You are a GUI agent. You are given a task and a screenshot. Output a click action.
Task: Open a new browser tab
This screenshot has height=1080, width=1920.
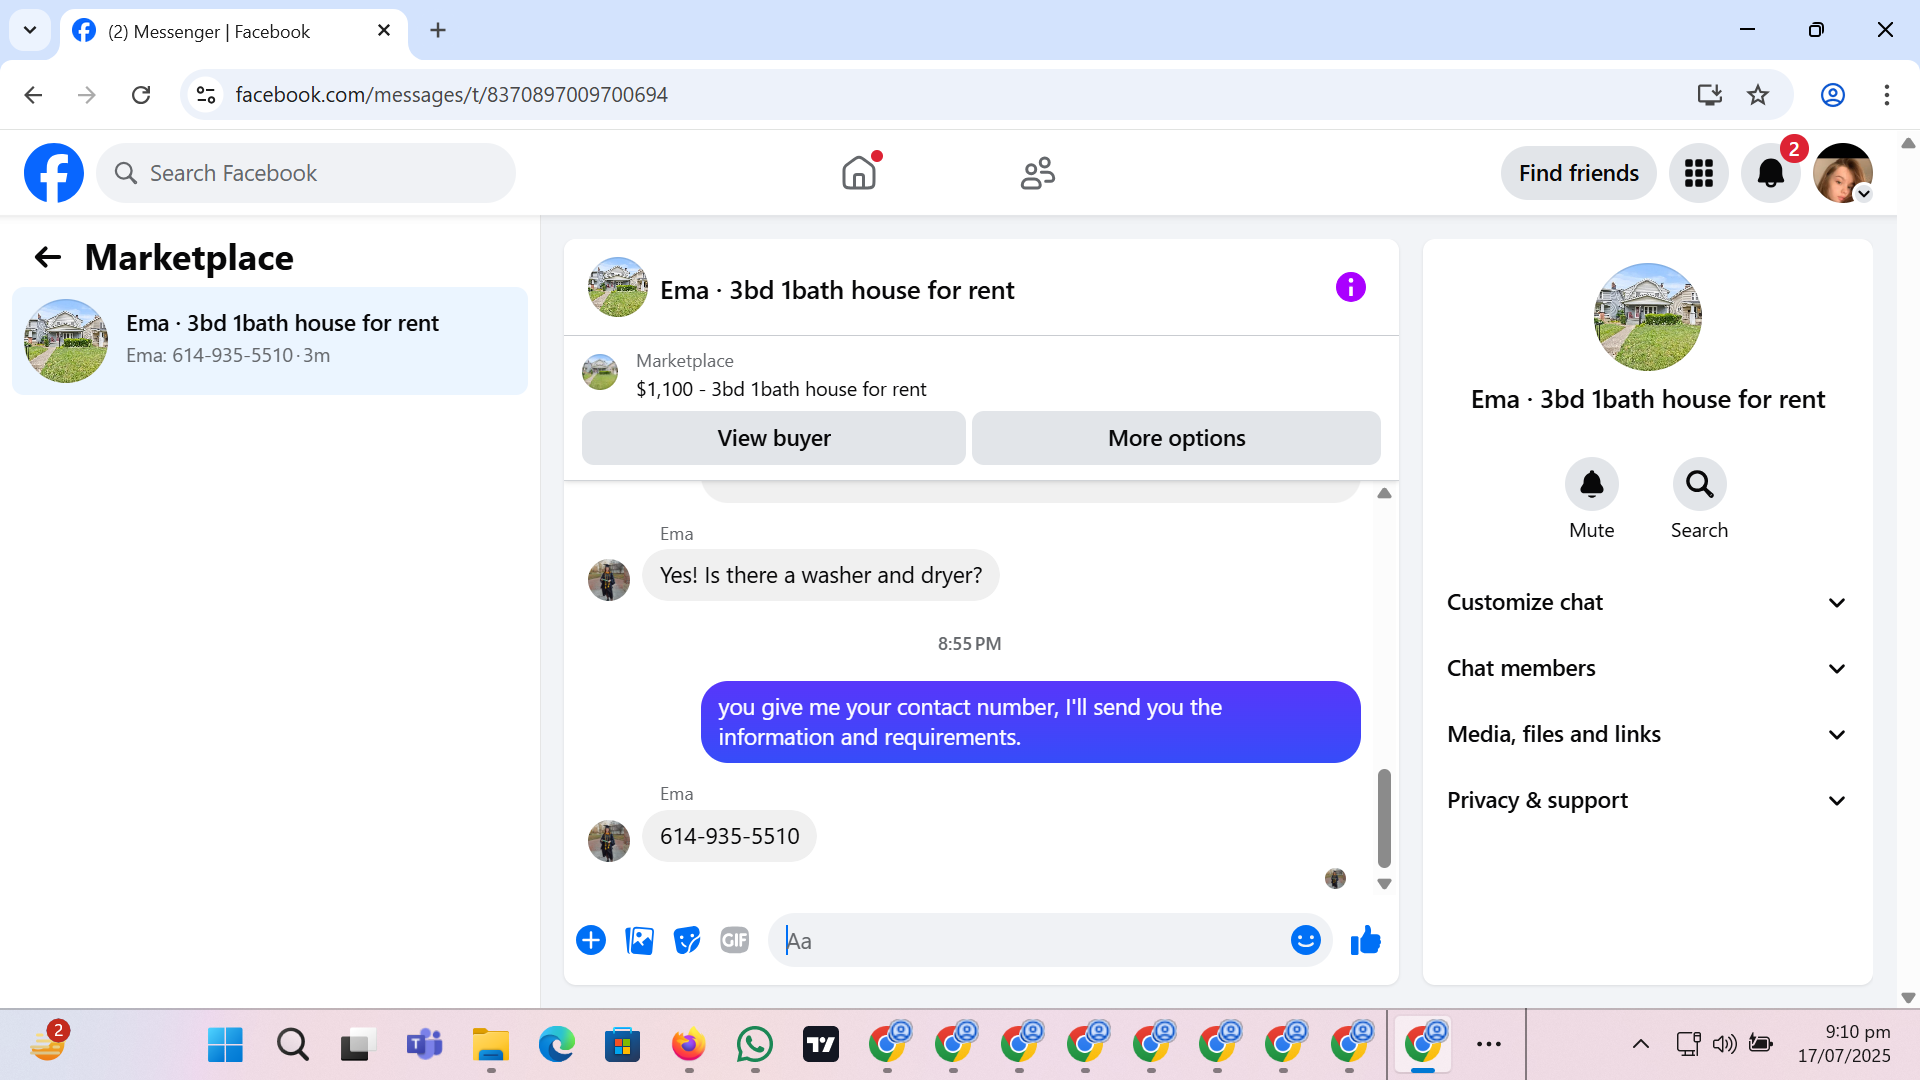(x=438, y=31)
